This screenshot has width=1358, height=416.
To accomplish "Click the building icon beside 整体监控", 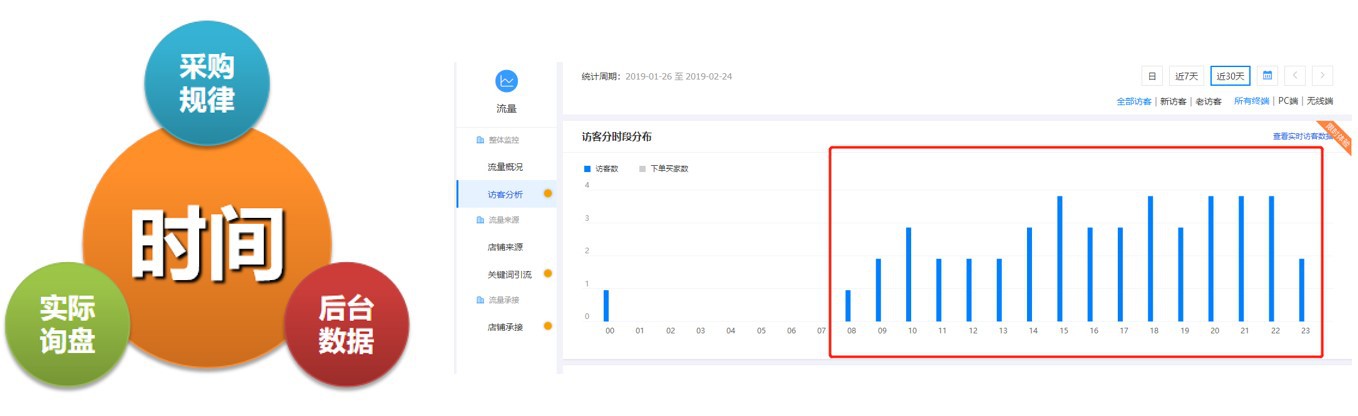I will (x=481, y=140).
